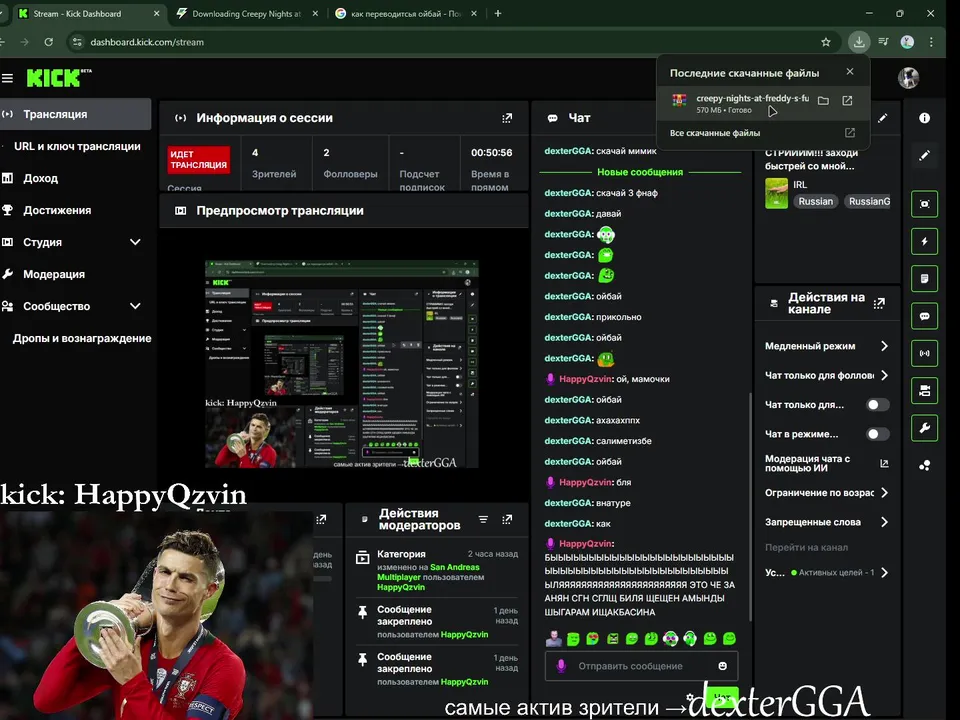Open Дропы и вознаграждение page
Viewport: 960px width, 720px height.
[x=82, y=338]
